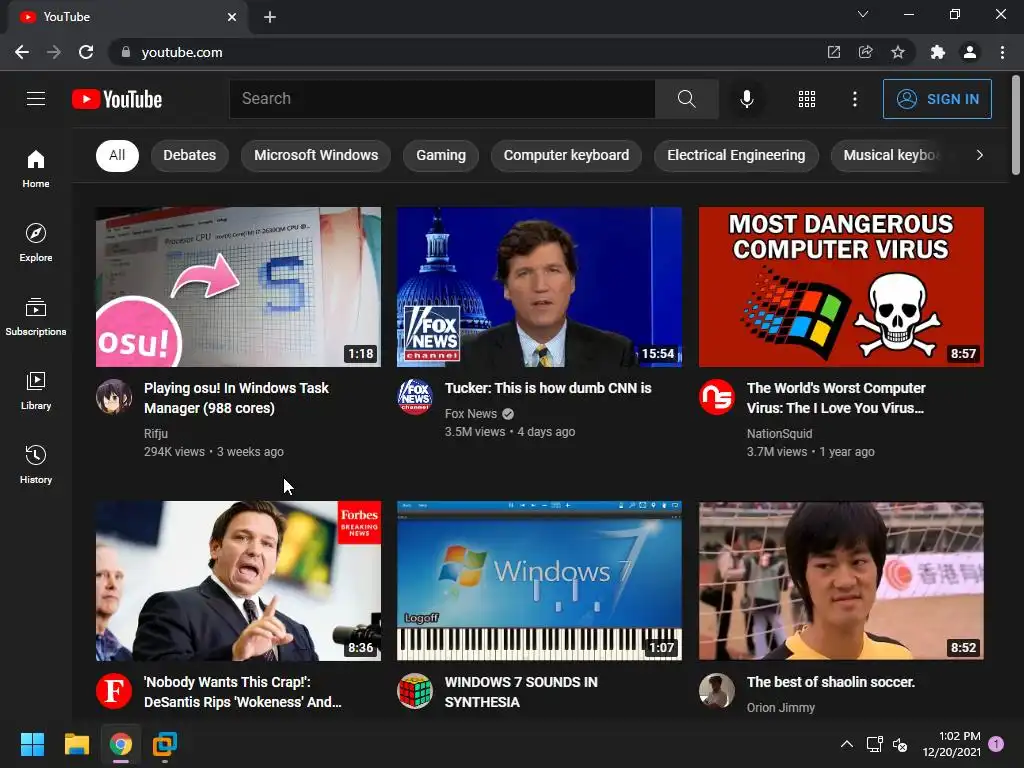Image resolution: width=1024 pixels, height=768 pixels.
Task: Show hidden system tray icons
Action: point(846,744)
